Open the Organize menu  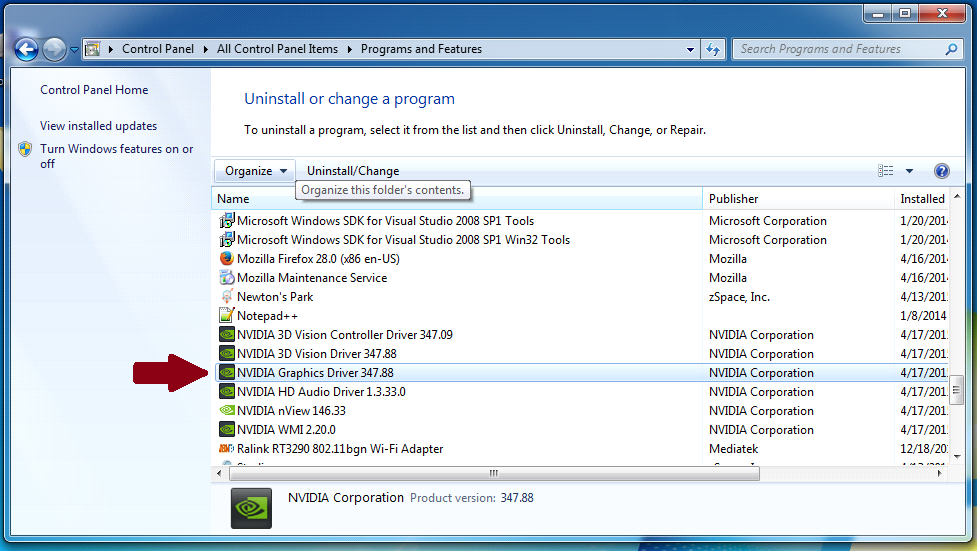pyautogui.click(x=255, y=171)
